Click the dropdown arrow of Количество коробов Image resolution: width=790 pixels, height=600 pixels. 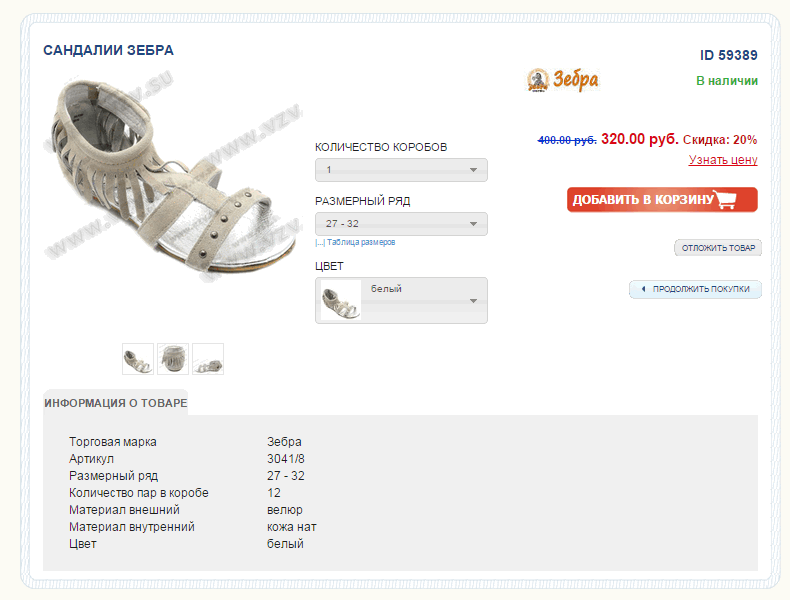(474, 171)
